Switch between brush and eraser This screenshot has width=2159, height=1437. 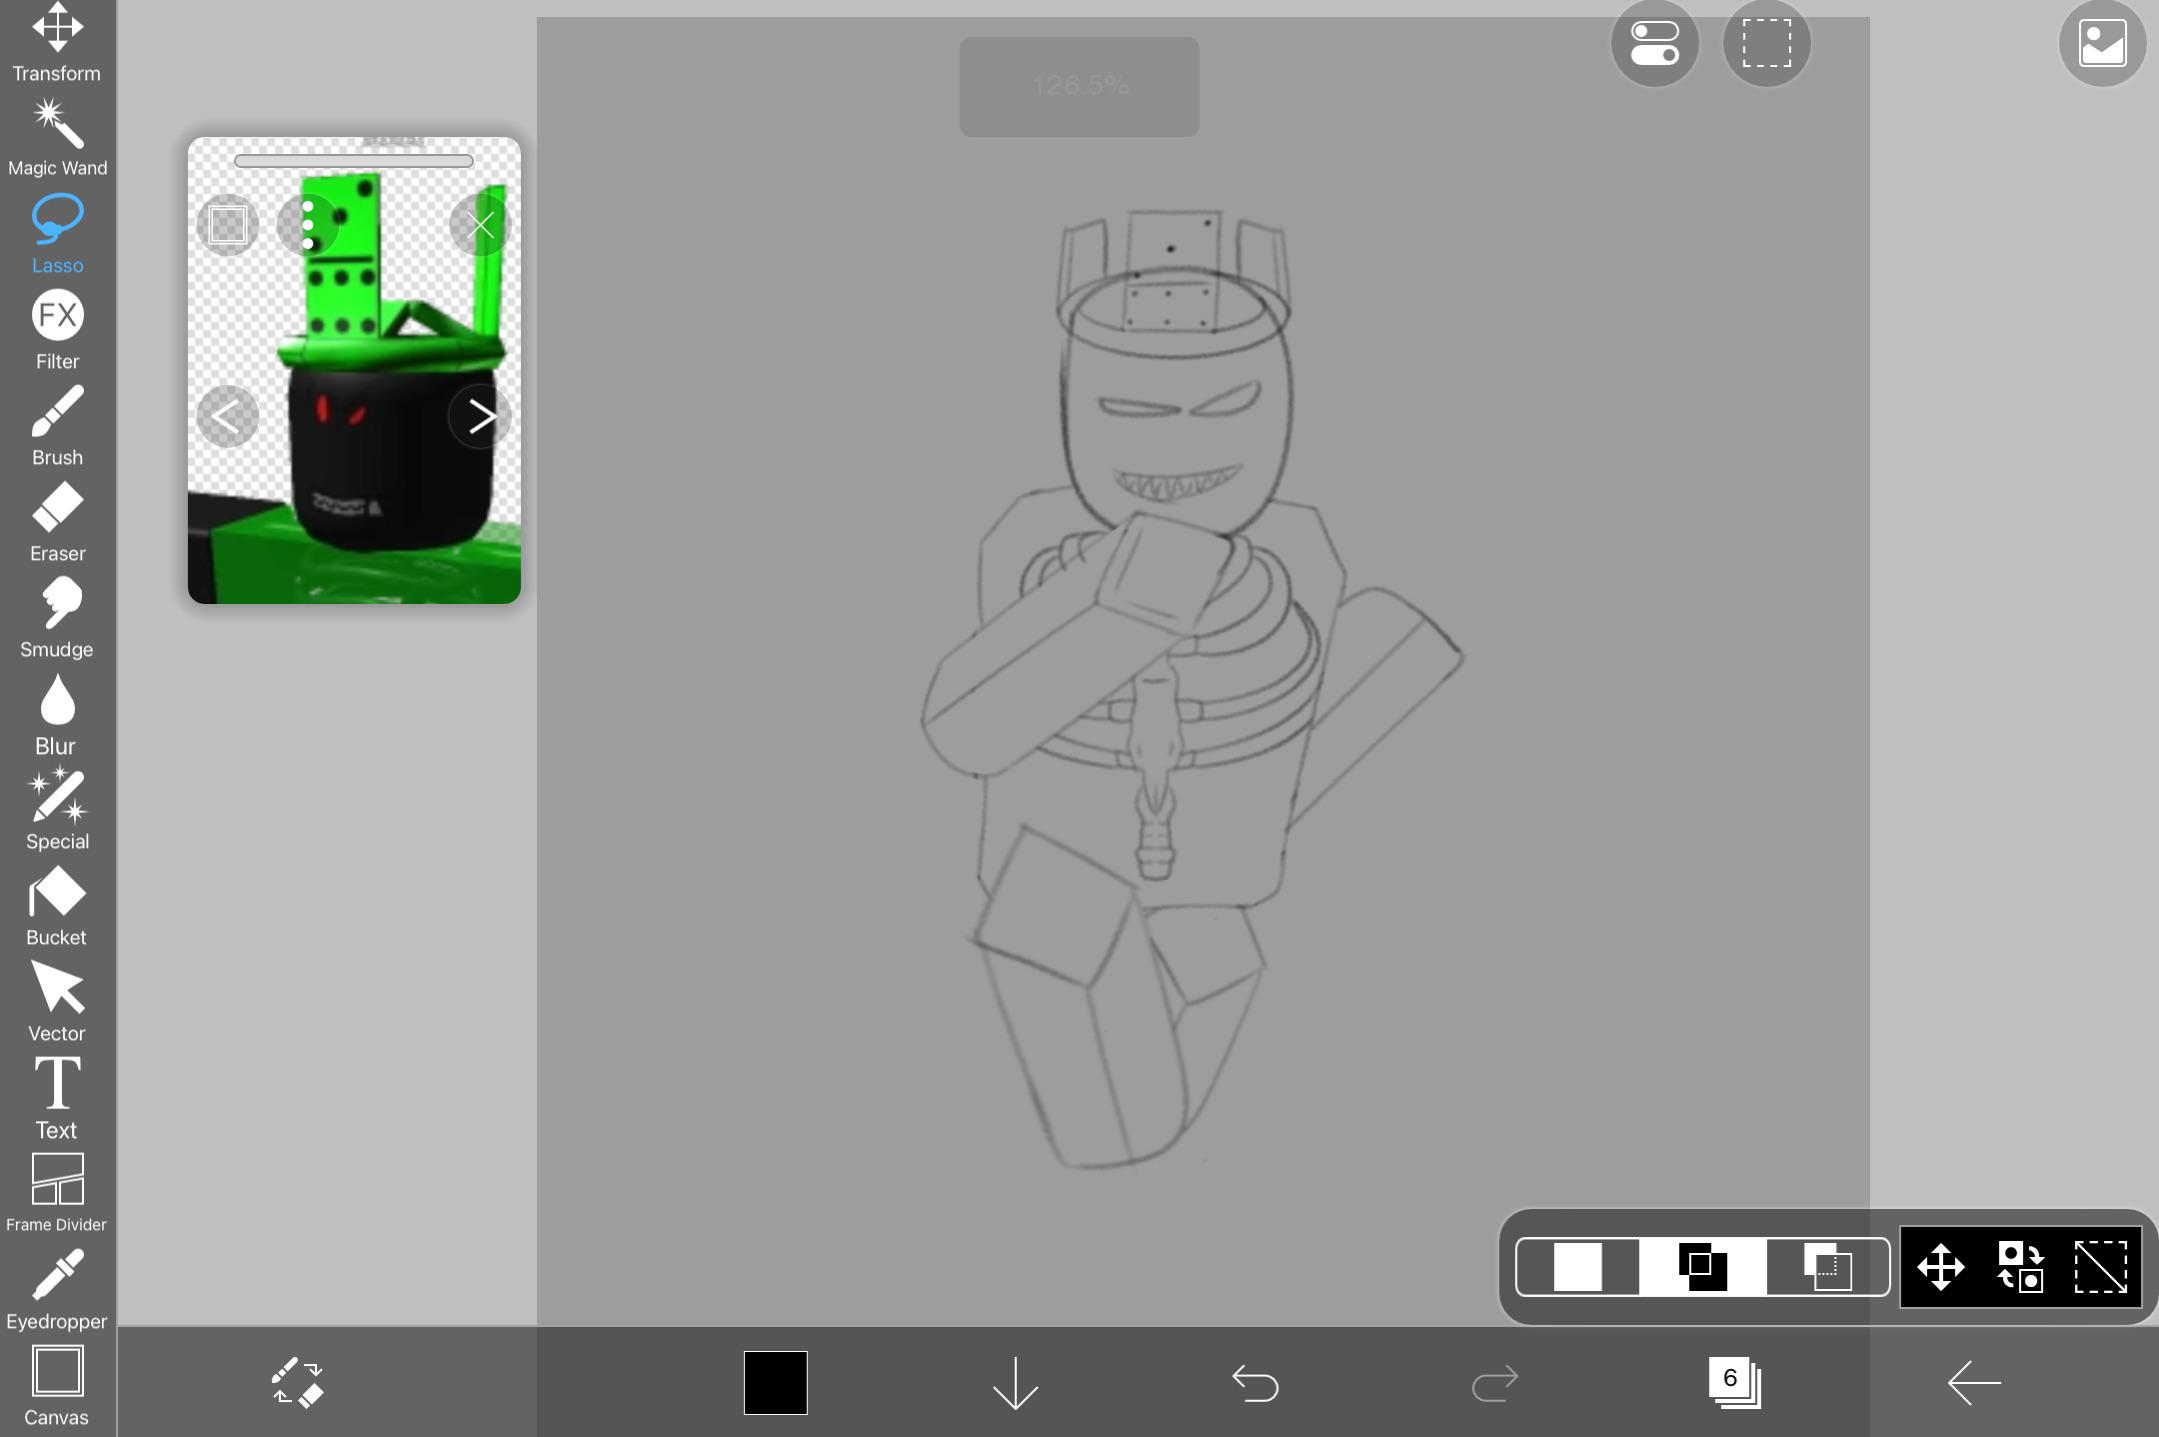coord(297,1383)
